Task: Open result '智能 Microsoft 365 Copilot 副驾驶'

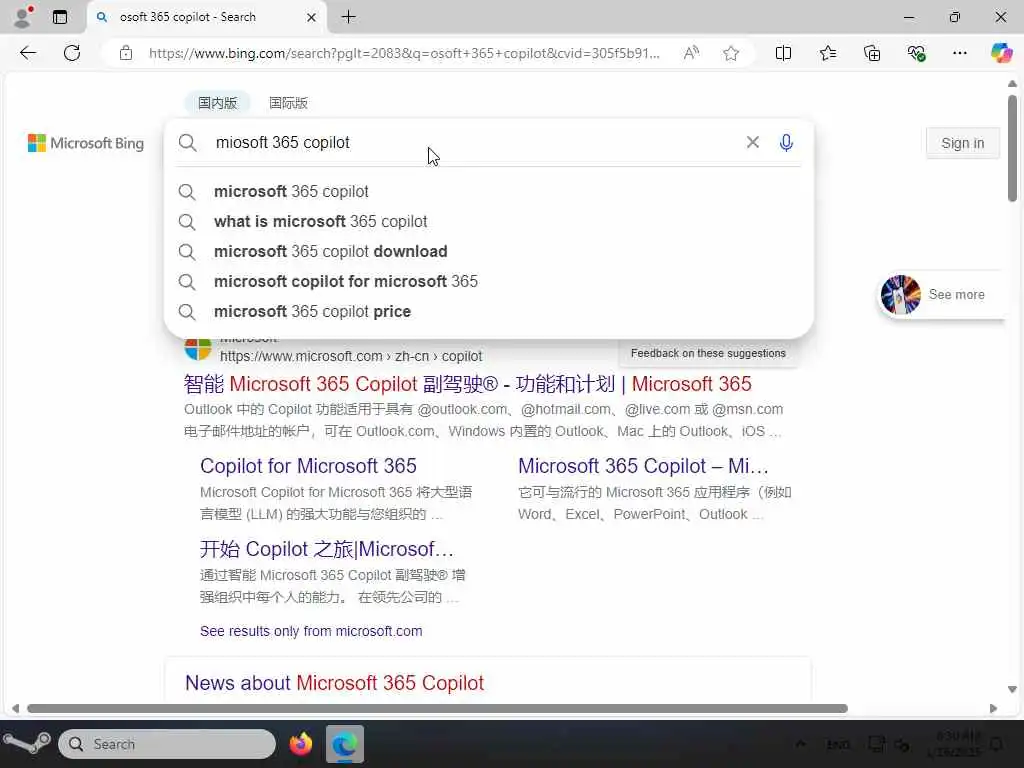Action: 468,384
